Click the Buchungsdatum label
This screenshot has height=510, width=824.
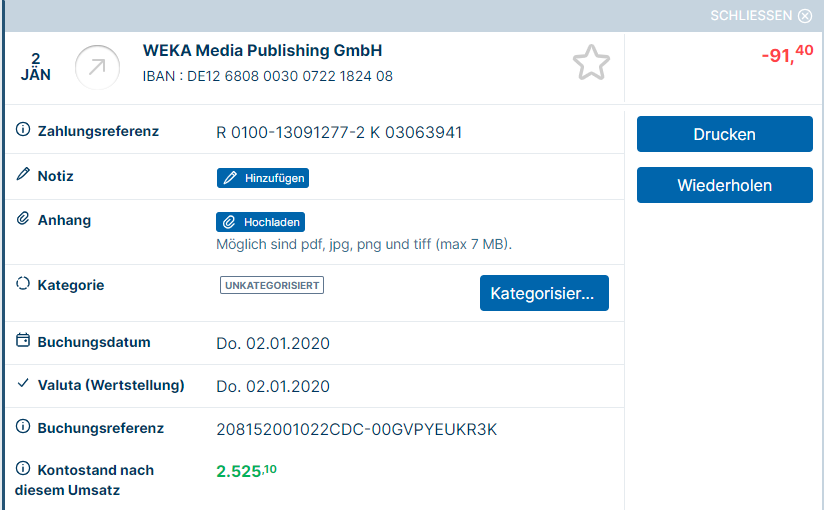(94, 342)
